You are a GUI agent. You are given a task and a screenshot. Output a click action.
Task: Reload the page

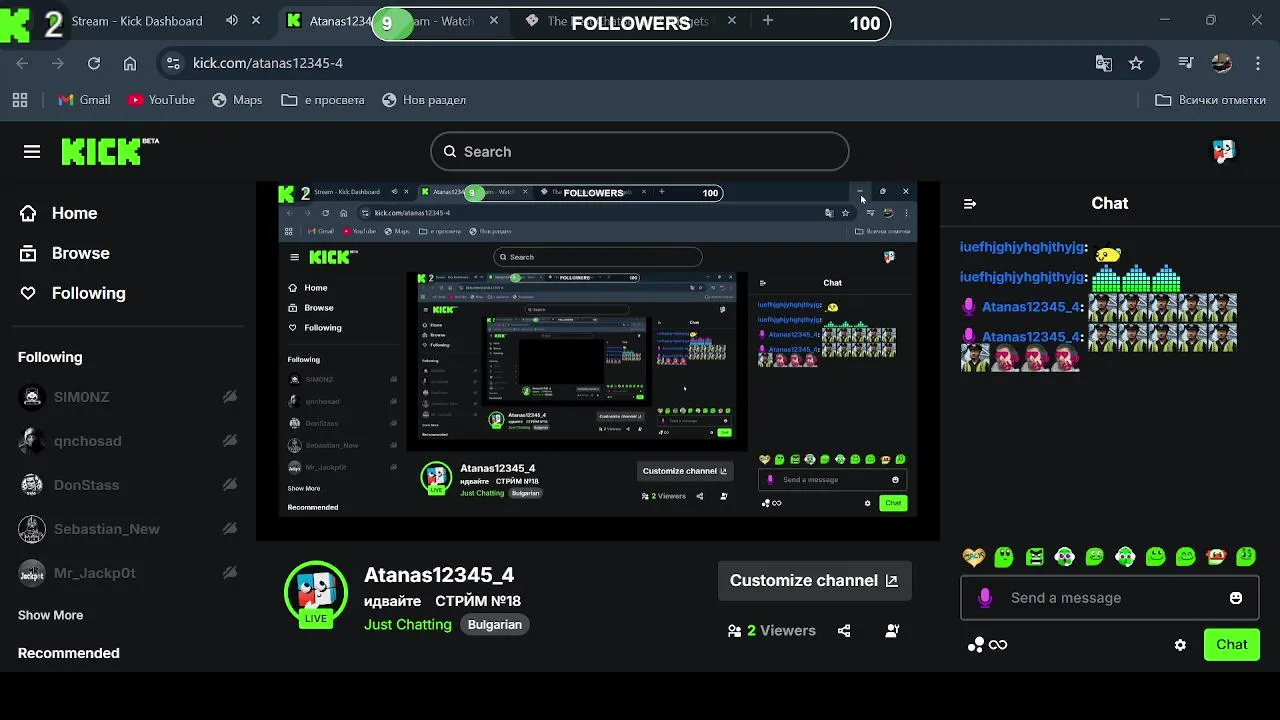(x=94, y=63)
